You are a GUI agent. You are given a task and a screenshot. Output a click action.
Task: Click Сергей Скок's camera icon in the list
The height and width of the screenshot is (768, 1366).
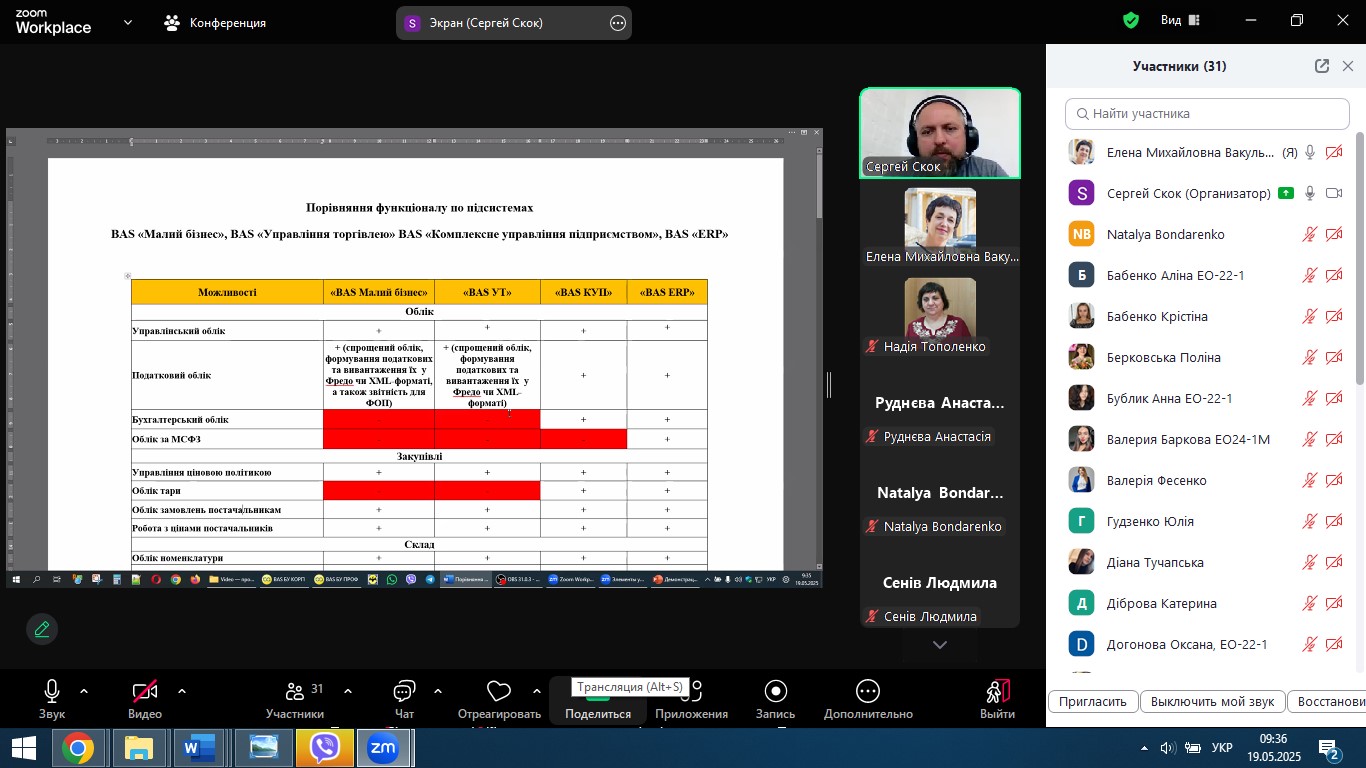pyautogui.click(x=1334, y=194)
